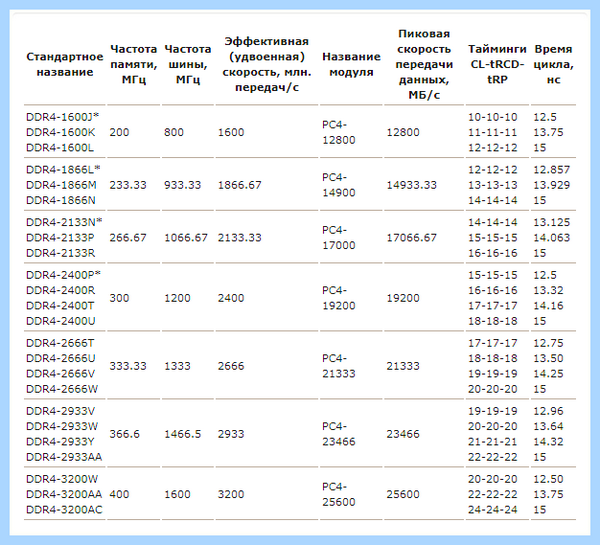Viewport: 600px width, 545px height.
Task: Click the 24-24-24 timings value
Action: [x=492, y=509]
